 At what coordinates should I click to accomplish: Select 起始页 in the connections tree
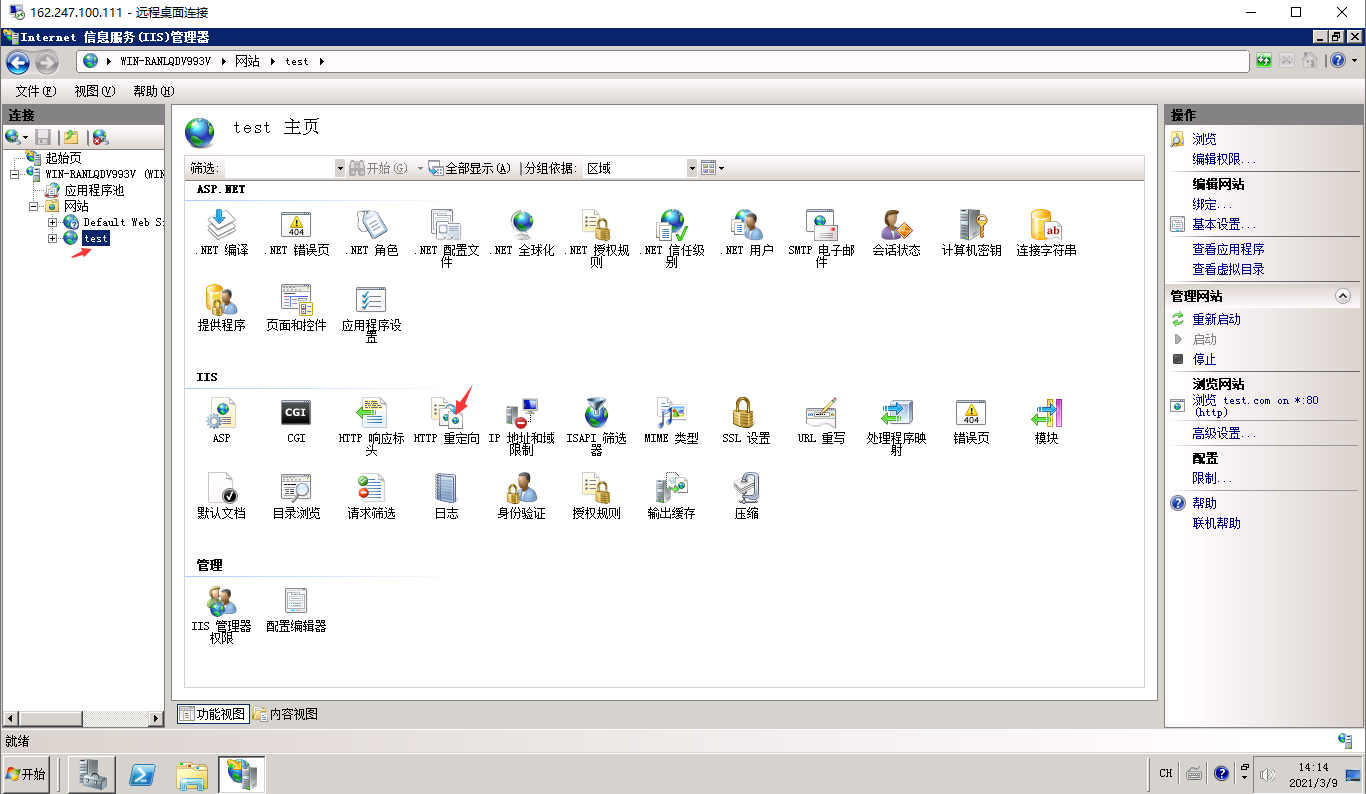63,158
